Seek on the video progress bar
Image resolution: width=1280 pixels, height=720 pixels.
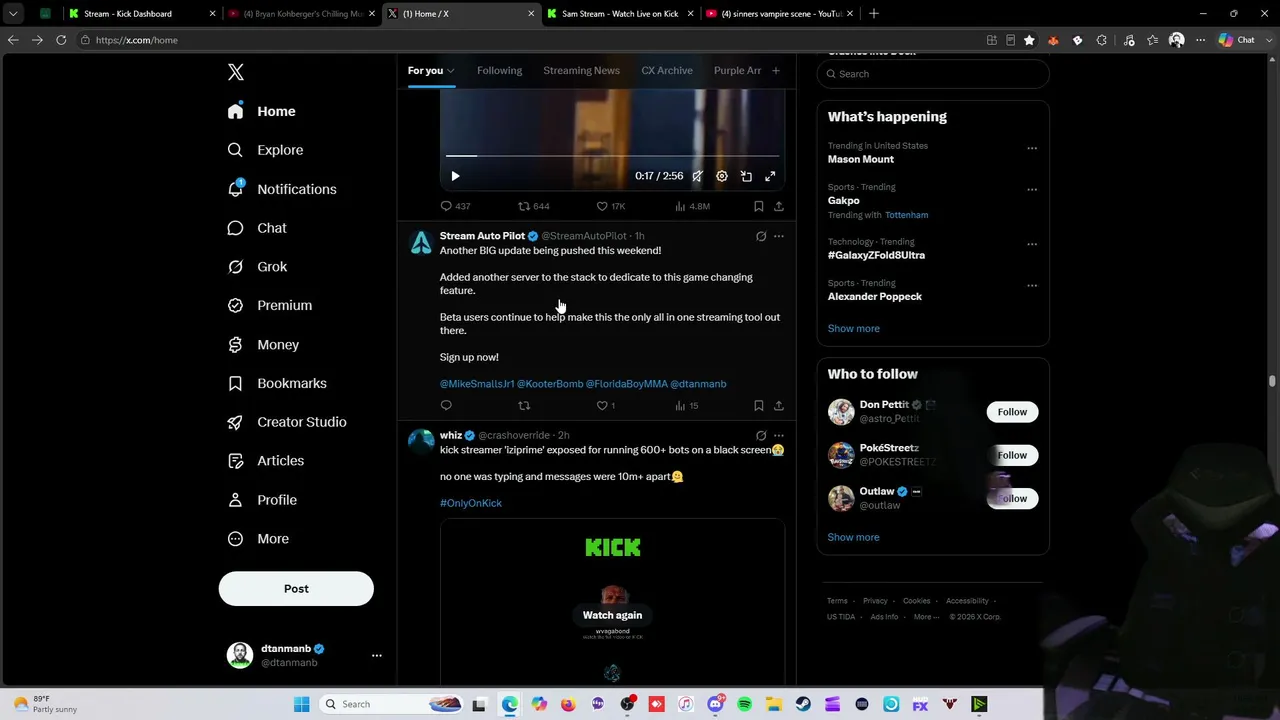(x=612, y=156)
